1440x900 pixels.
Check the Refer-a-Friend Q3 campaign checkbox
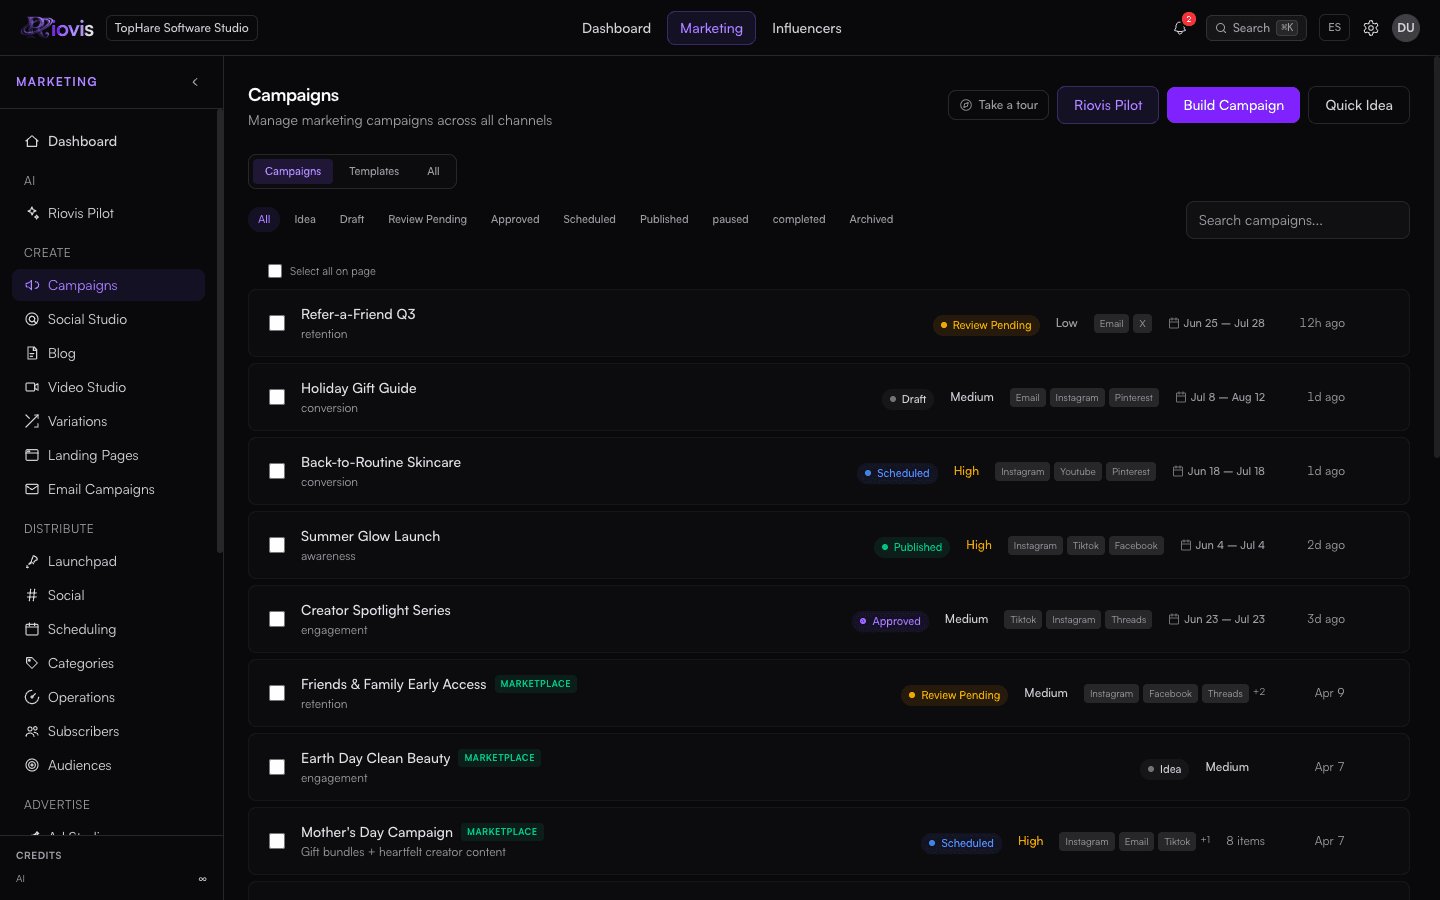click(277, 323)
